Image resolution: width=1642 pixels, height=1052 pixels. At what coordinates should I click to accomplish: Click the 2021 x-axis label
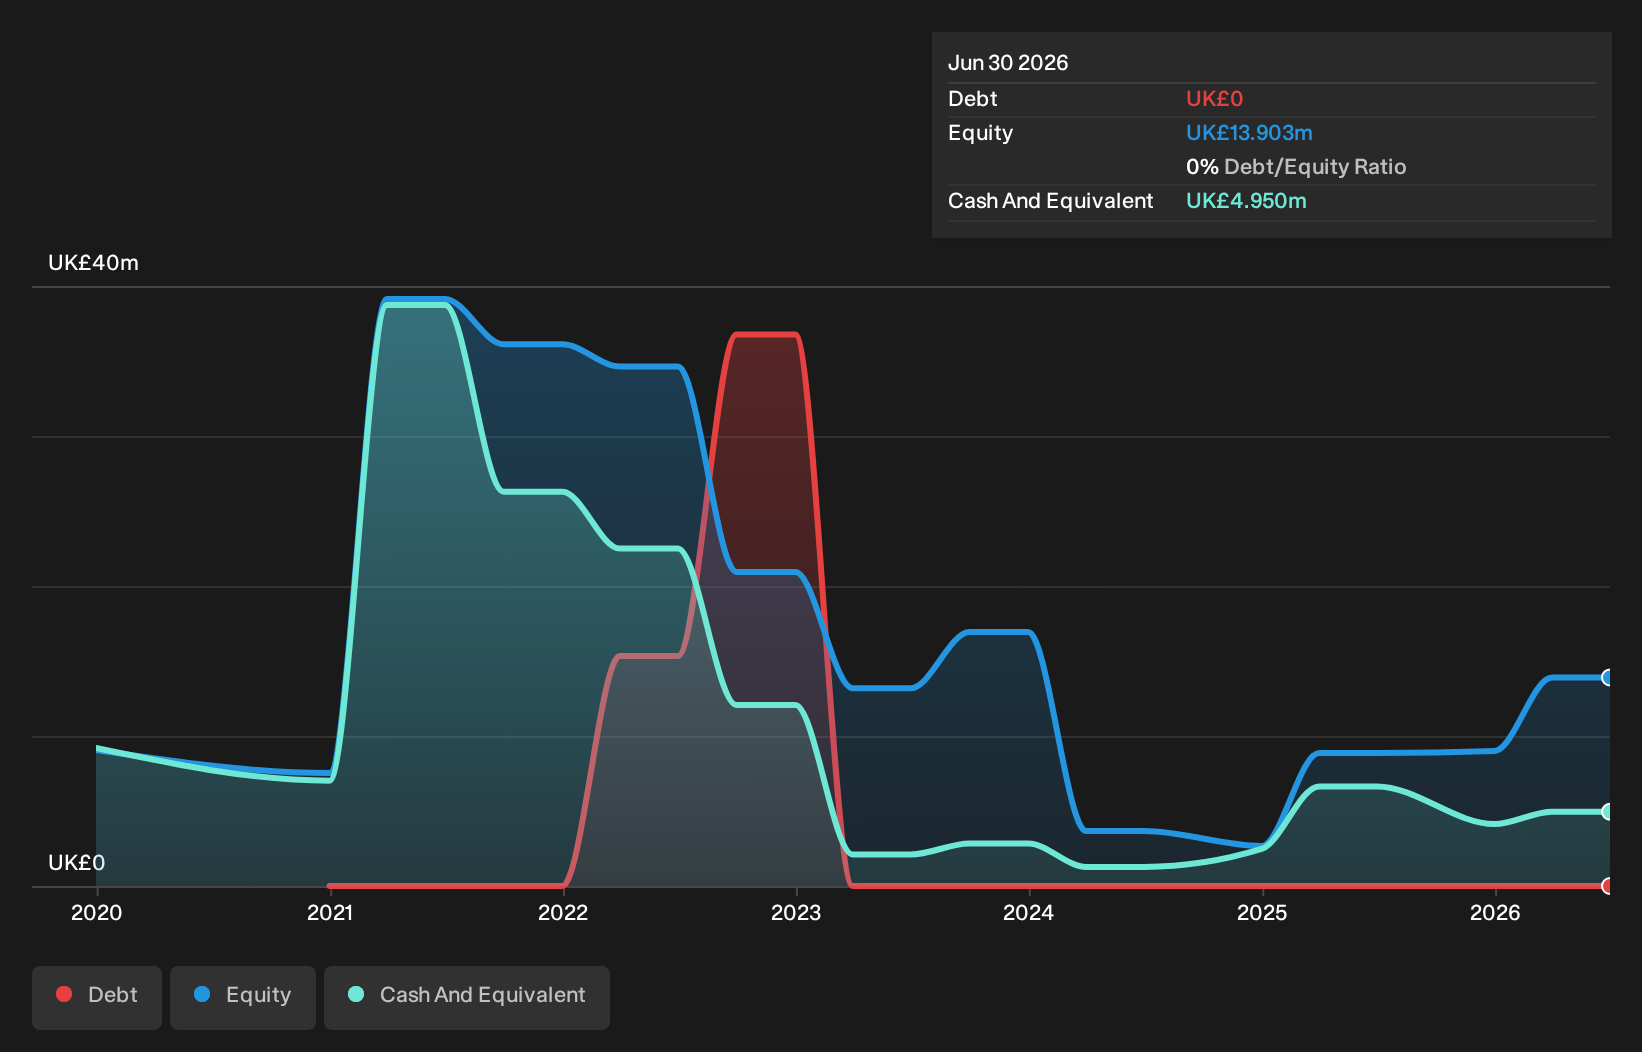(x=330, y=913)
